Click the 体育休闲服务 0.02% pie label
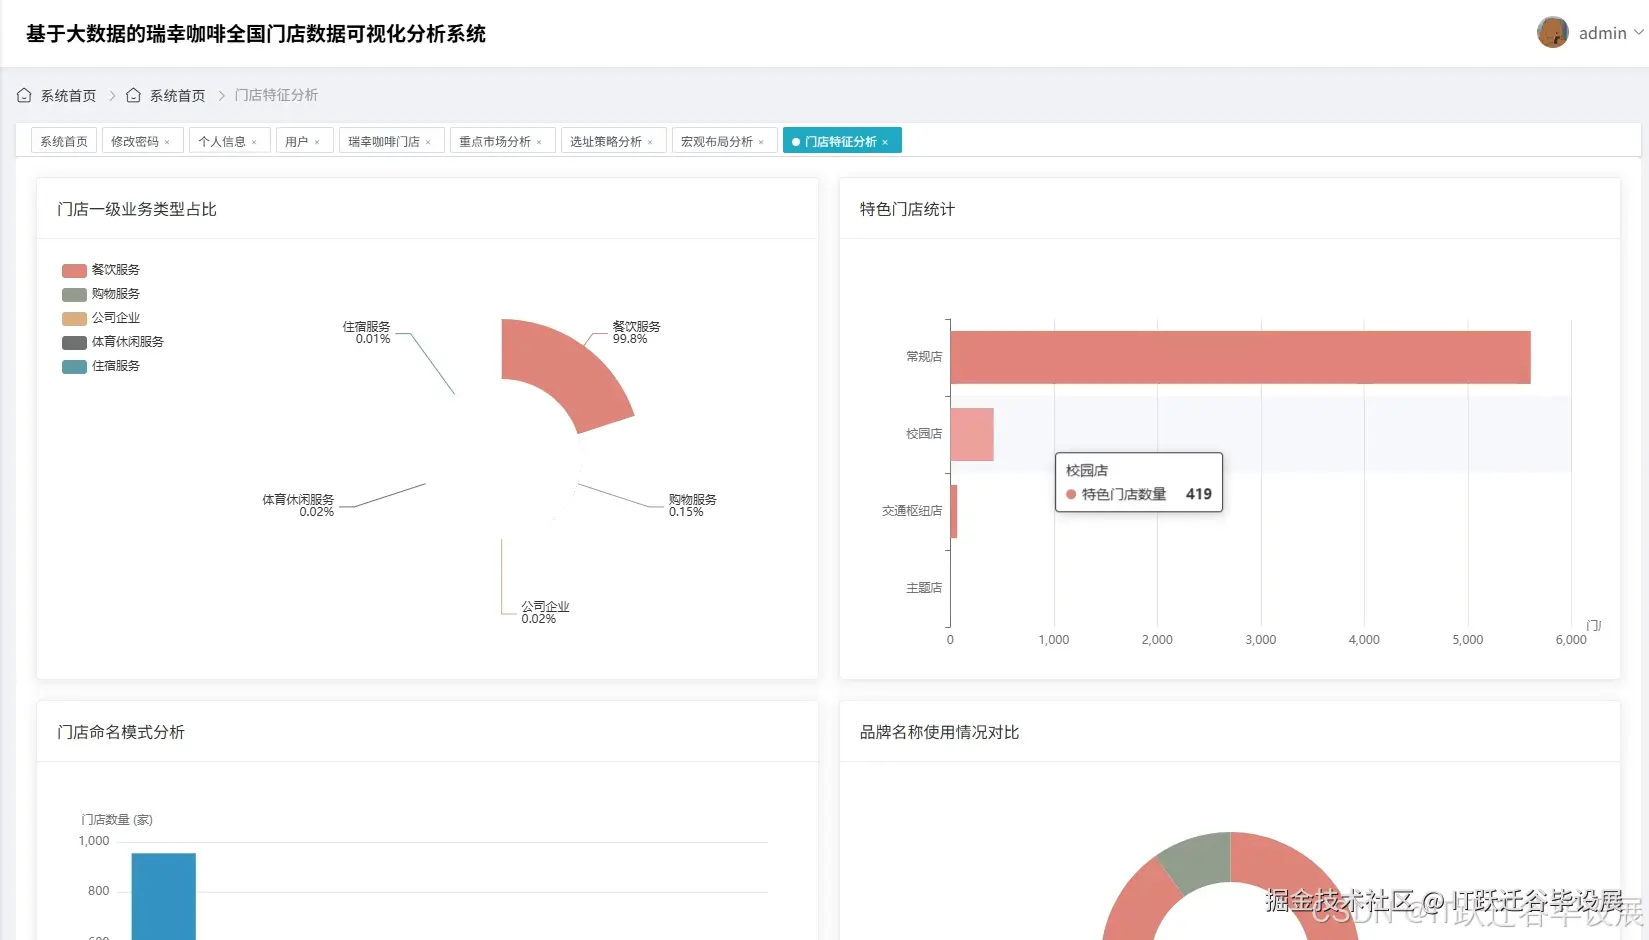 (298, 505)
